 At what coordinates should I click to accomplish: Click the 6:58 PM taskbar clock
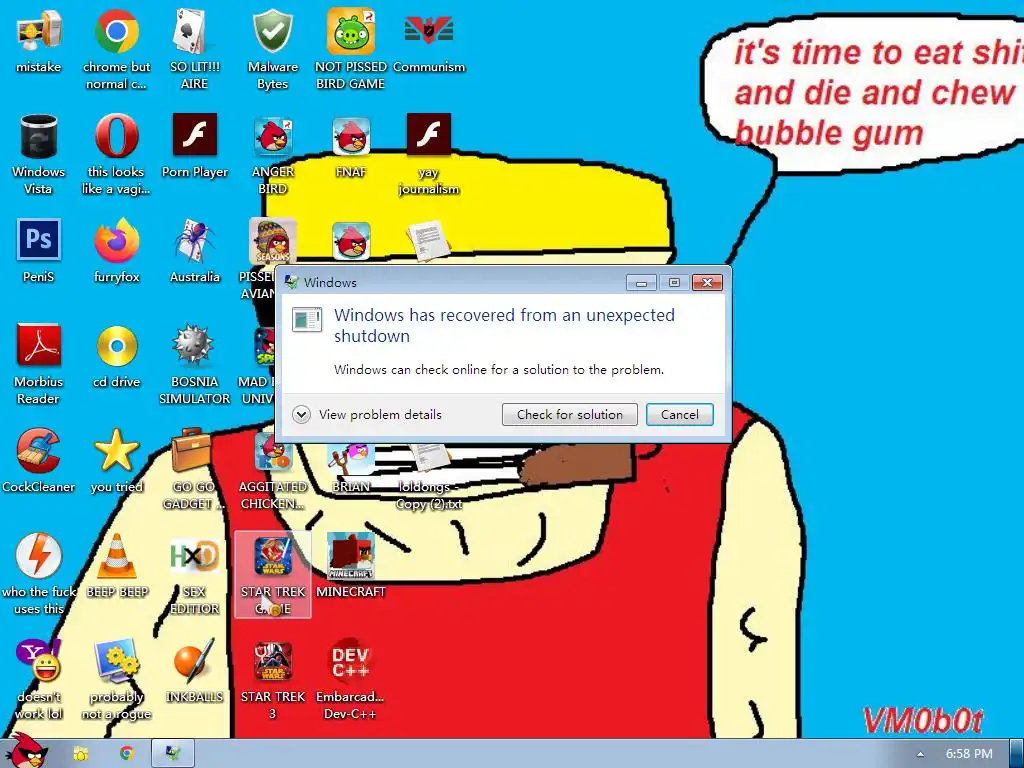point(969,754)
